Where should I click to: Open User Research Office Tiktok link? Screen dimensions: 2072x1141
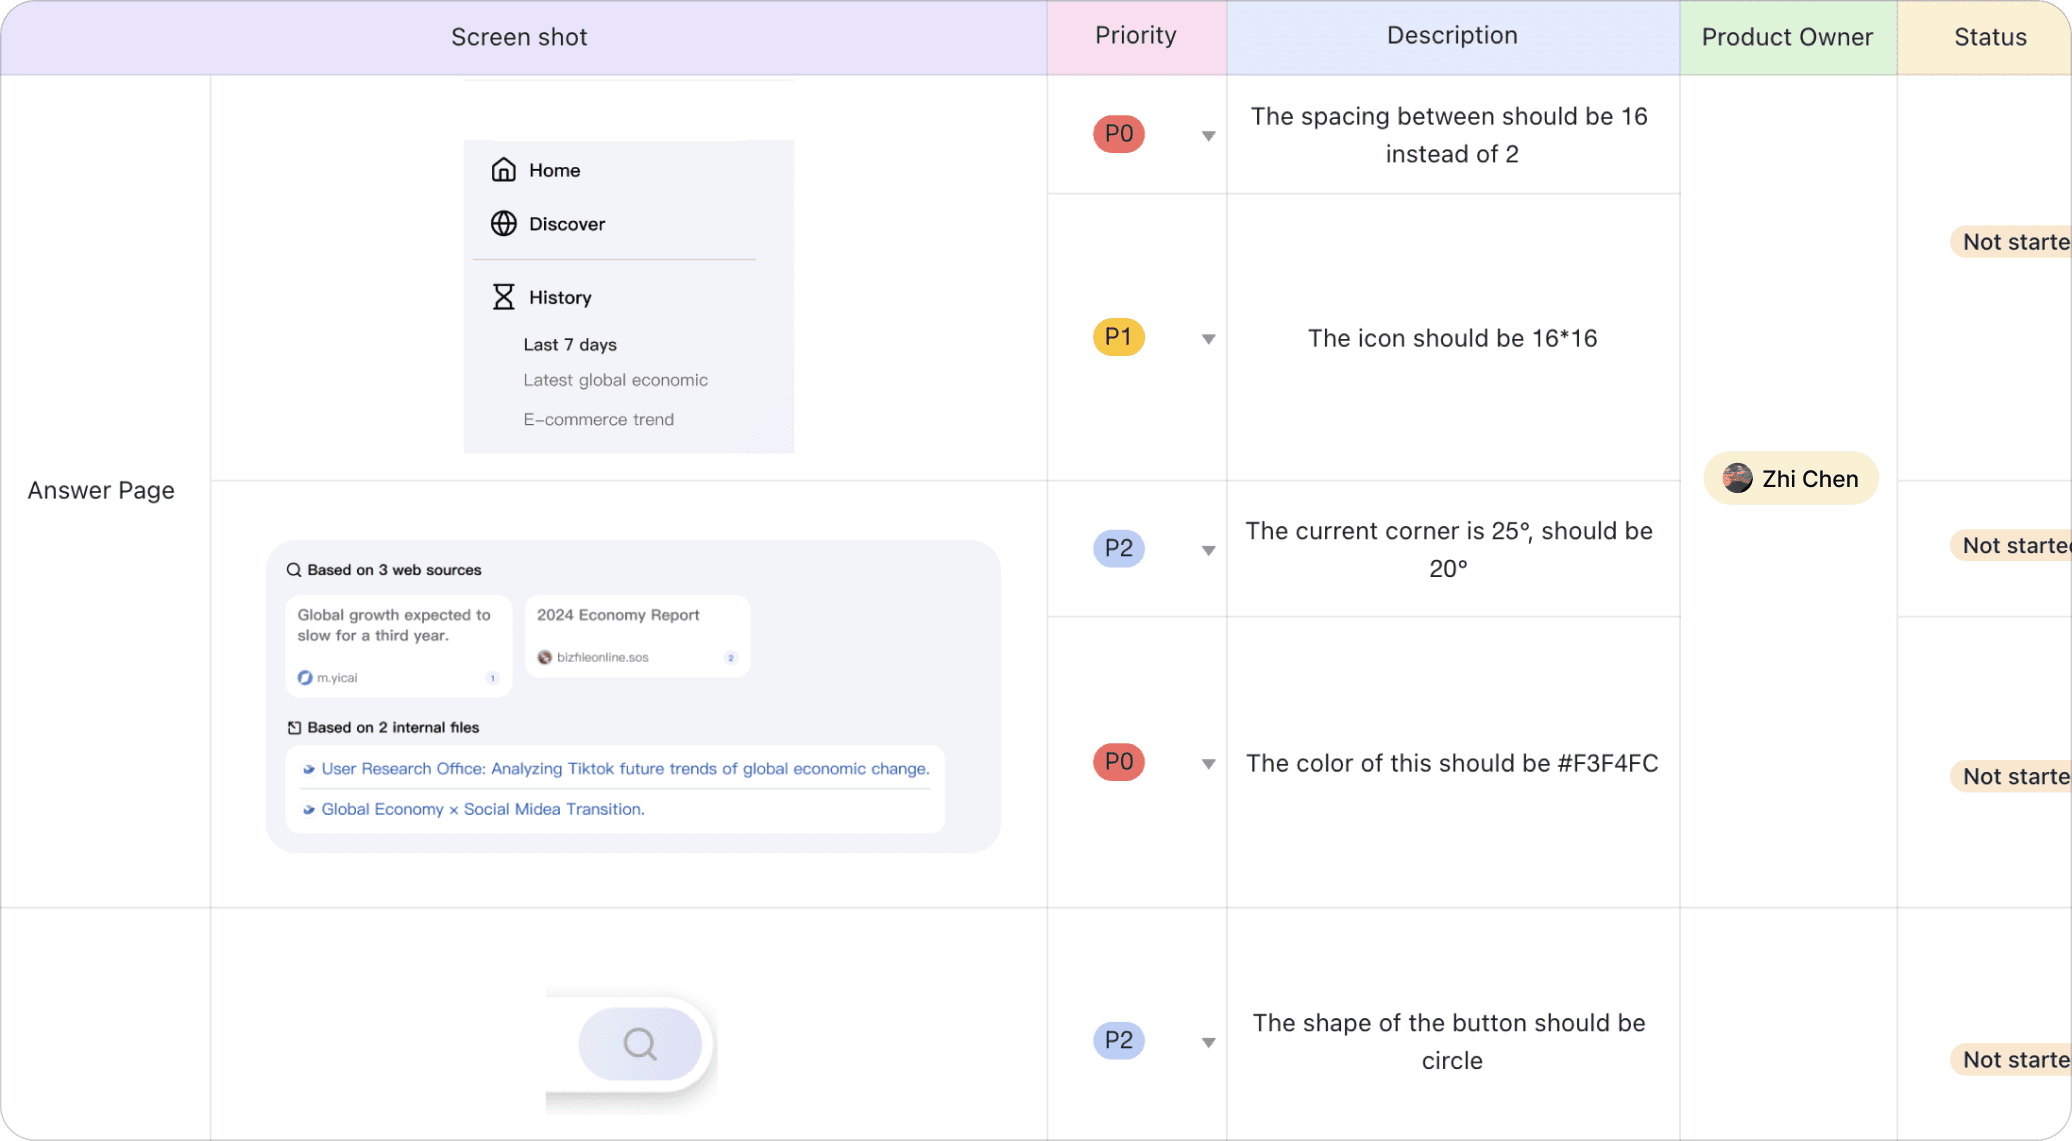pyautogui.click(x=625, y=769)
